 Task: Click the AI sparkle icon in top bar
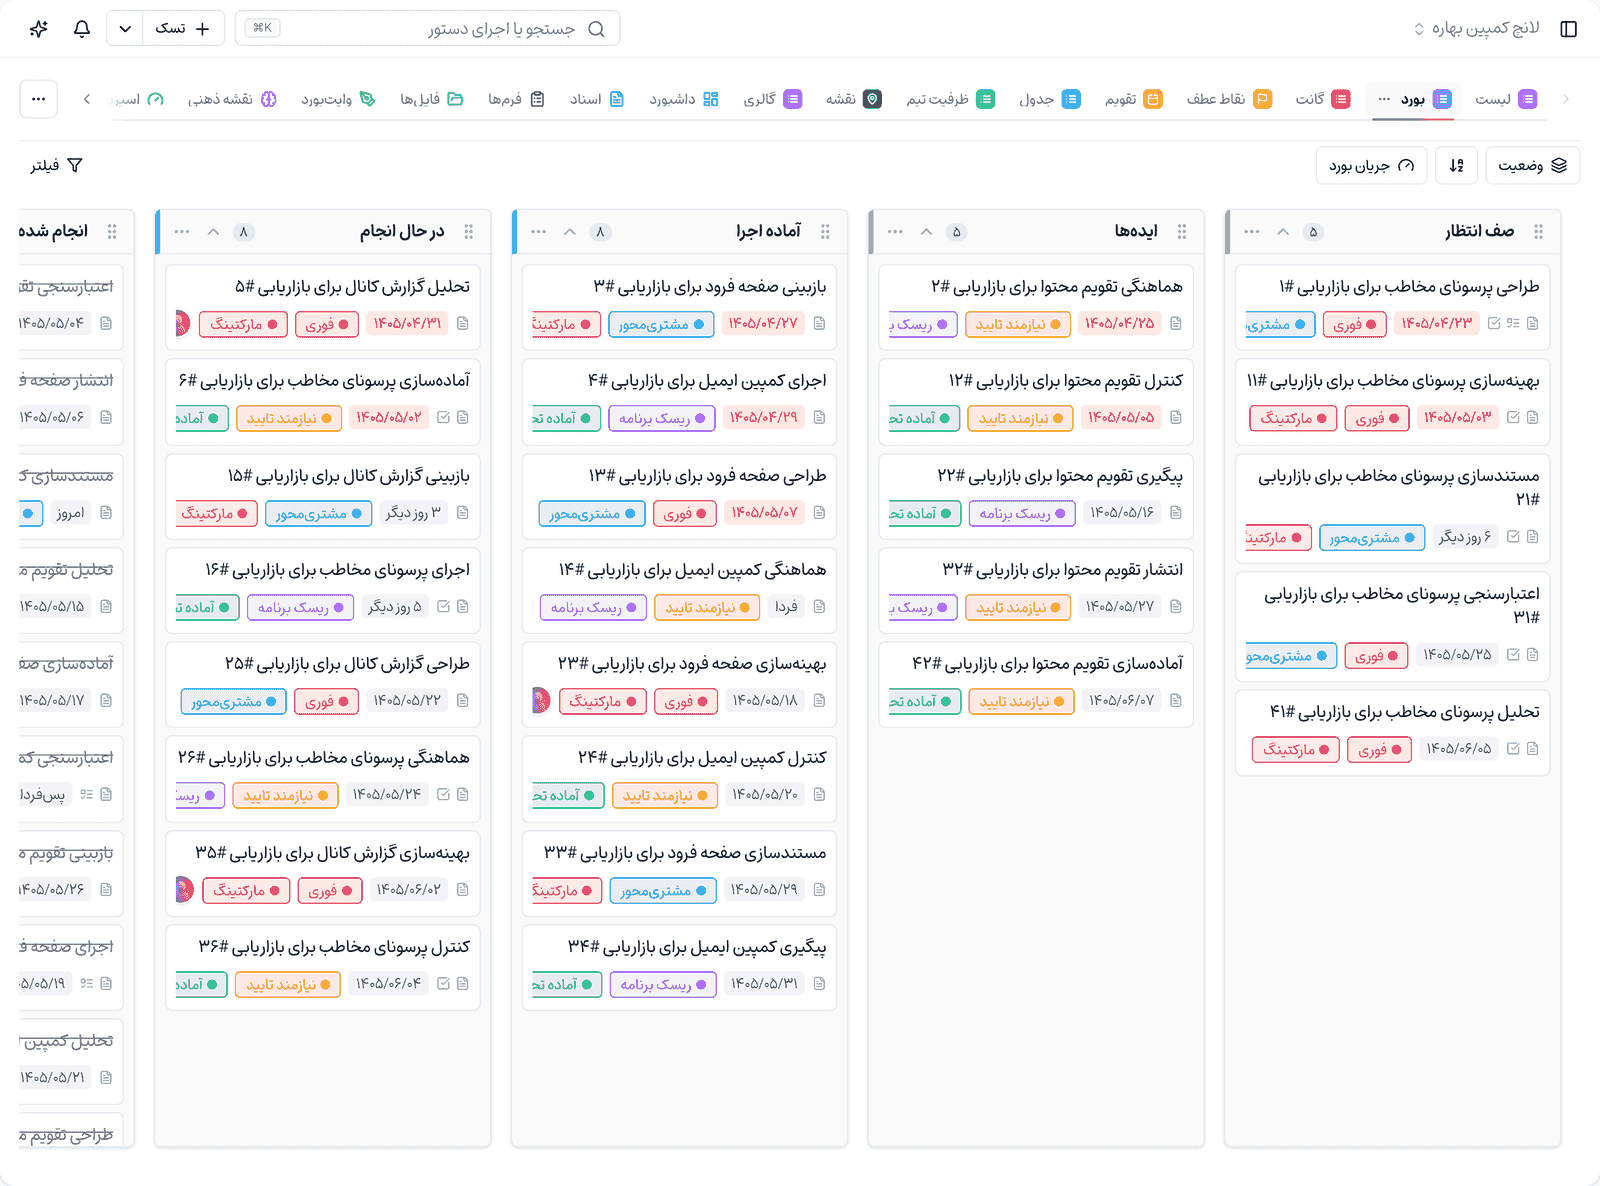pyautogui.click(x=39, y=29)
